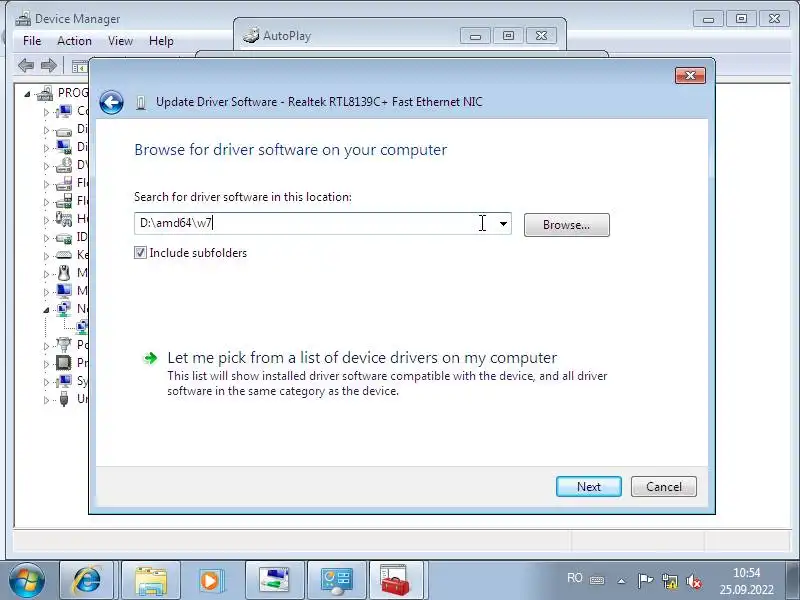Click the on-screen keyboard tray icon

pos(597,580)
